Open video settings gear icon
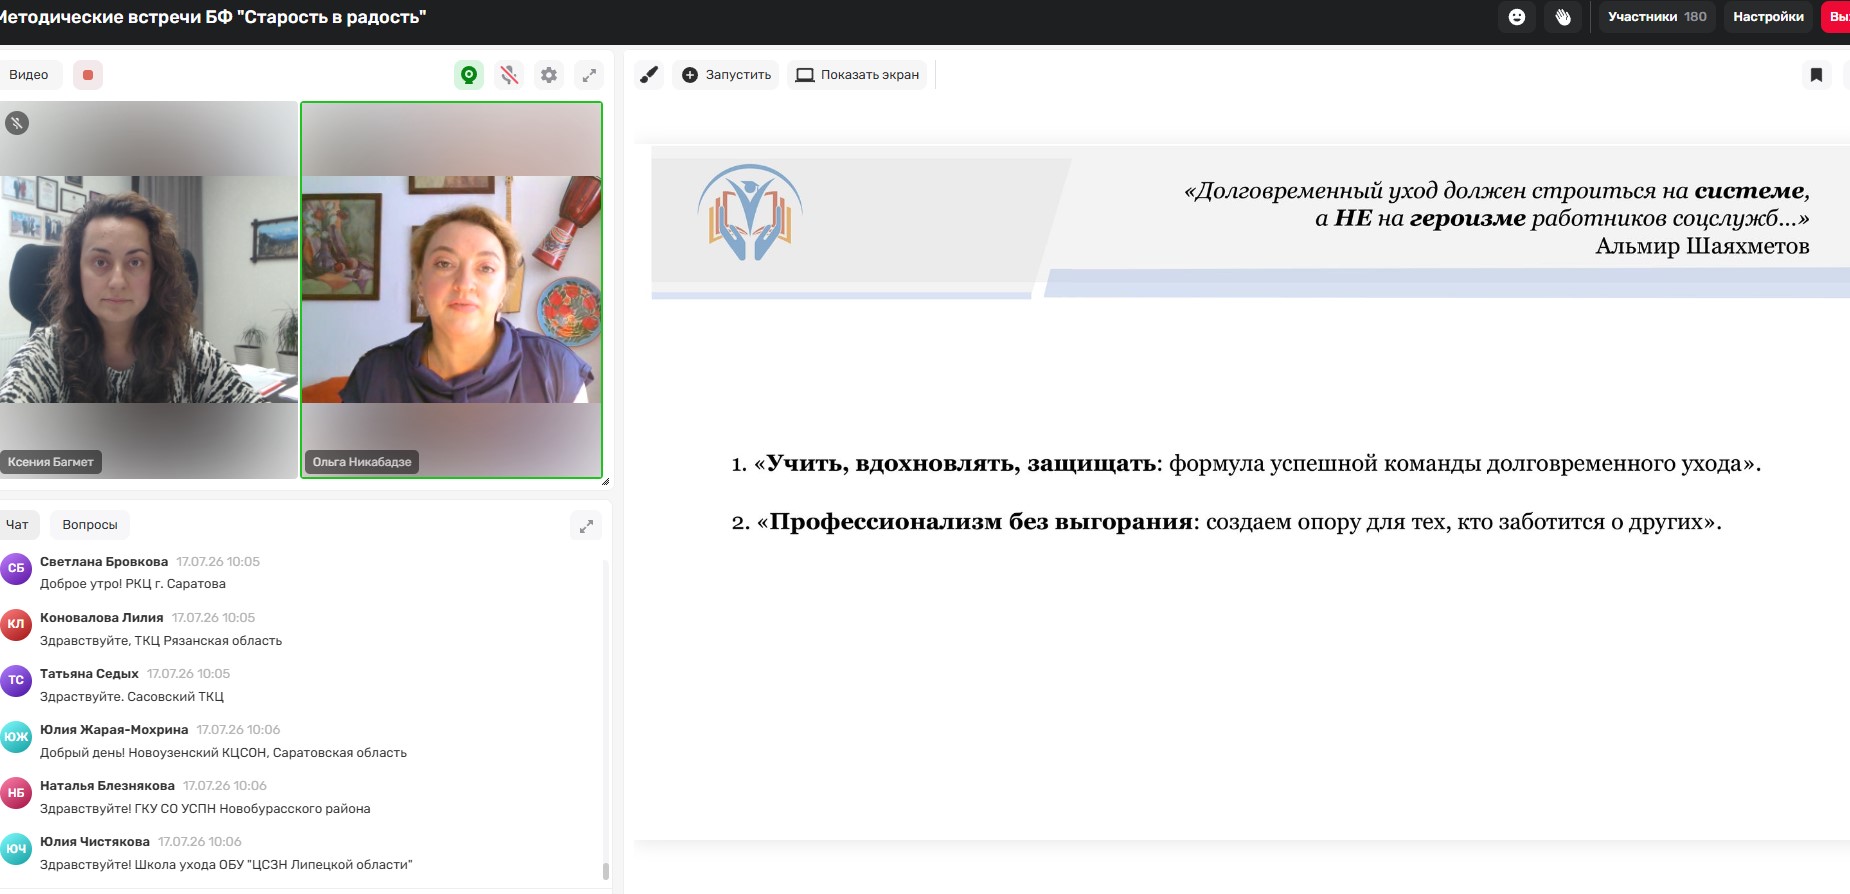Viewport: 1850px width, 894px height. 549,75
